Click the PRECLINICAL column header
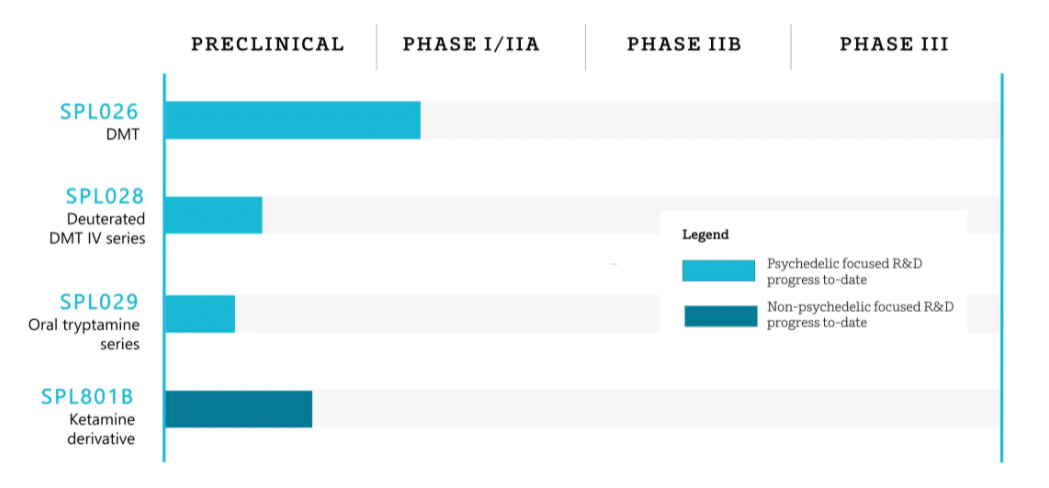The width and height of the screenshot is (1049, 488). click(x=267, y=44)
